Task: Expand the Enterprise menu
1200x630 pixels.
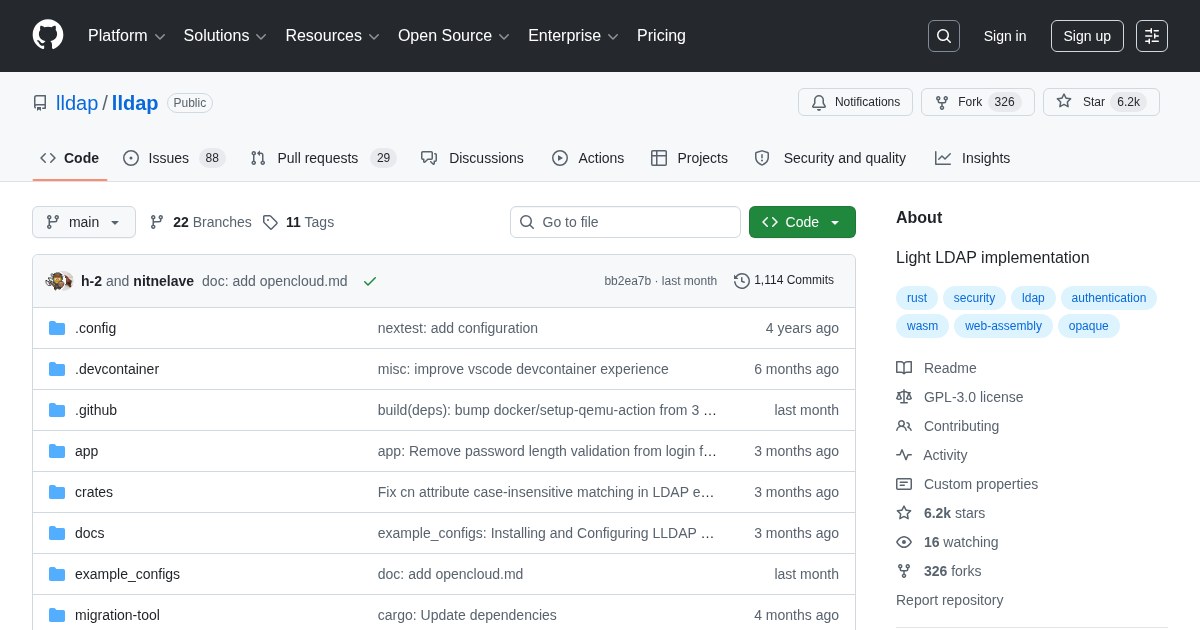Action: pos(573,36)
